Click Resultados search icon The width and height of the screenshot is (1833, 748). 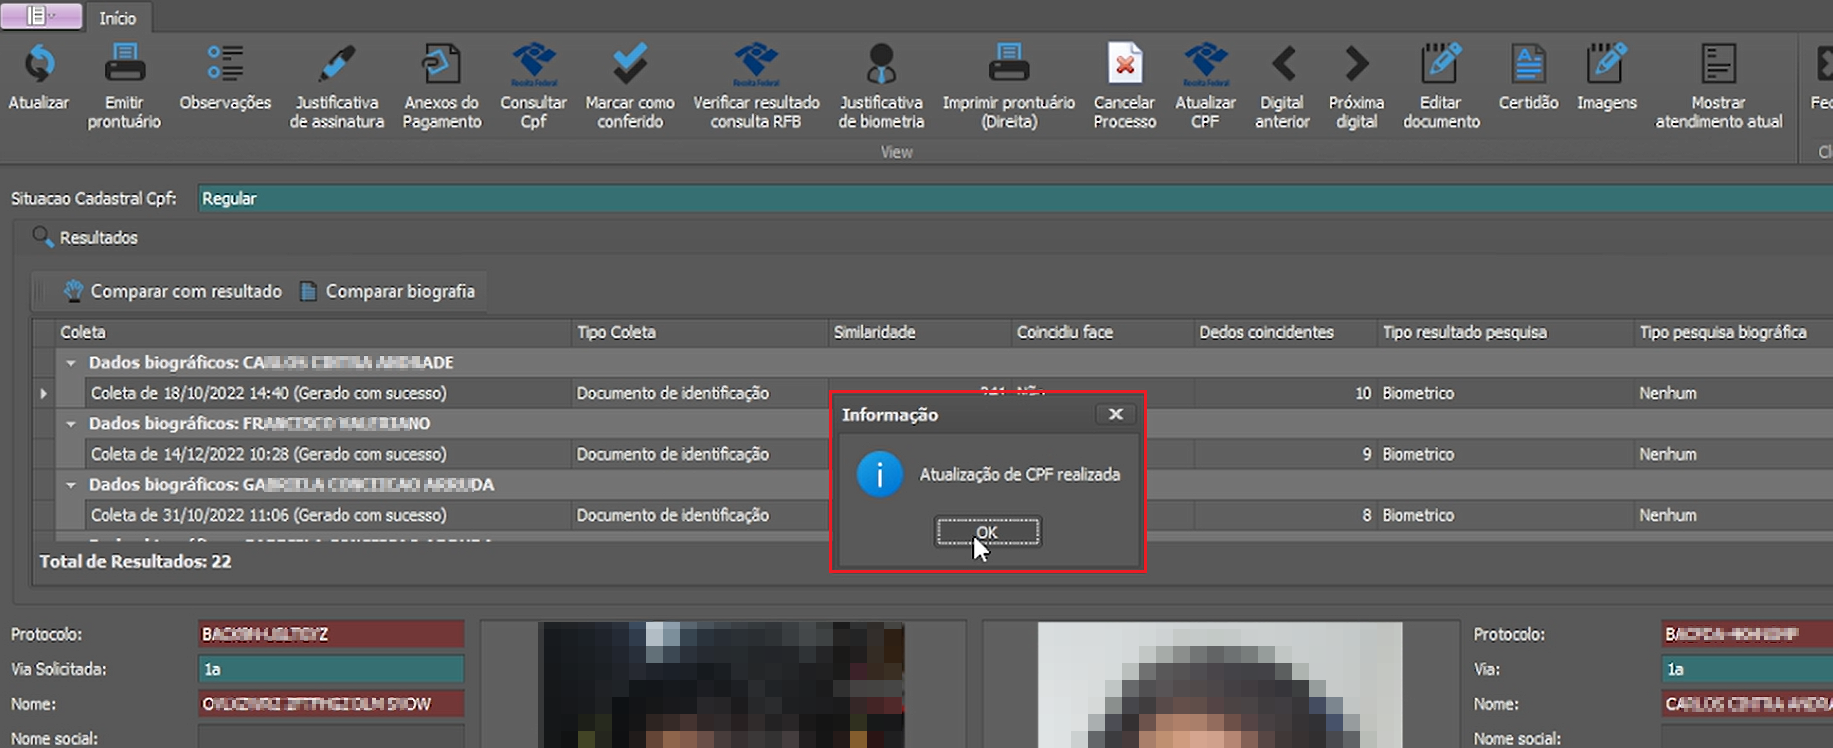pos(42,237)
